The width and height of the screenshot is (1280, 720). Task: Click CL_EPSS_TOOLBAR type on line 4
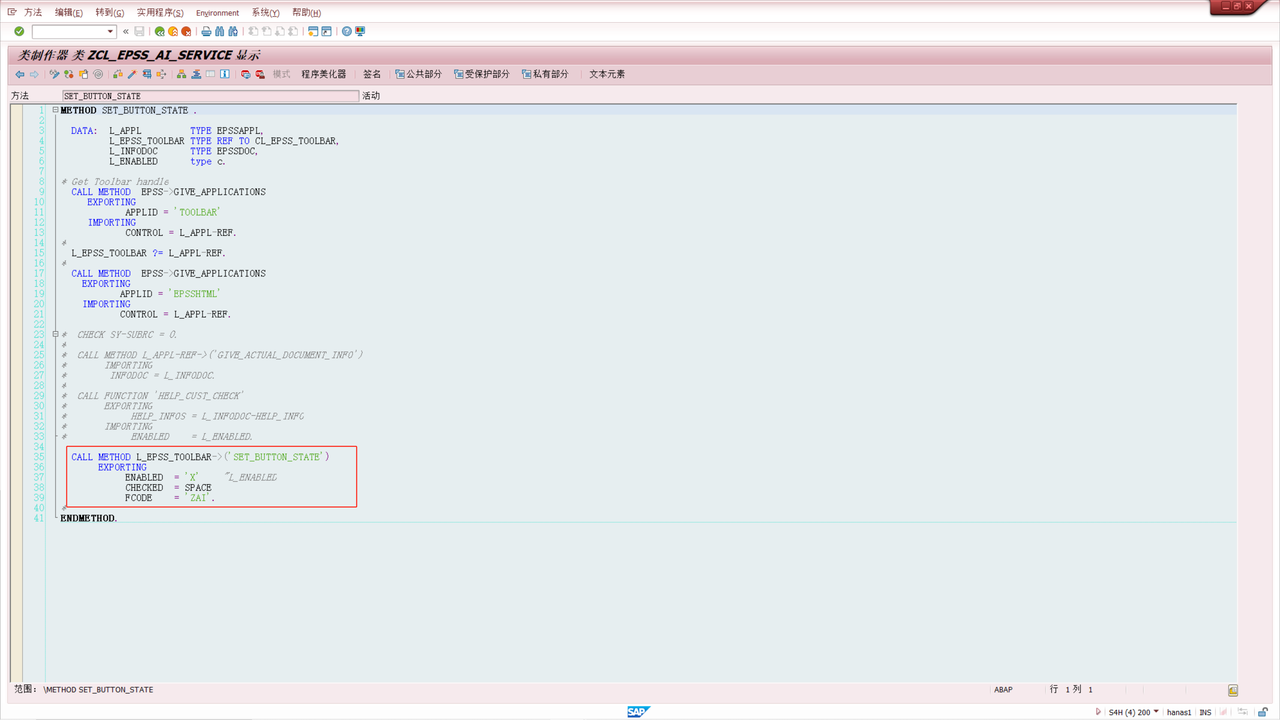tap(297, 141)
